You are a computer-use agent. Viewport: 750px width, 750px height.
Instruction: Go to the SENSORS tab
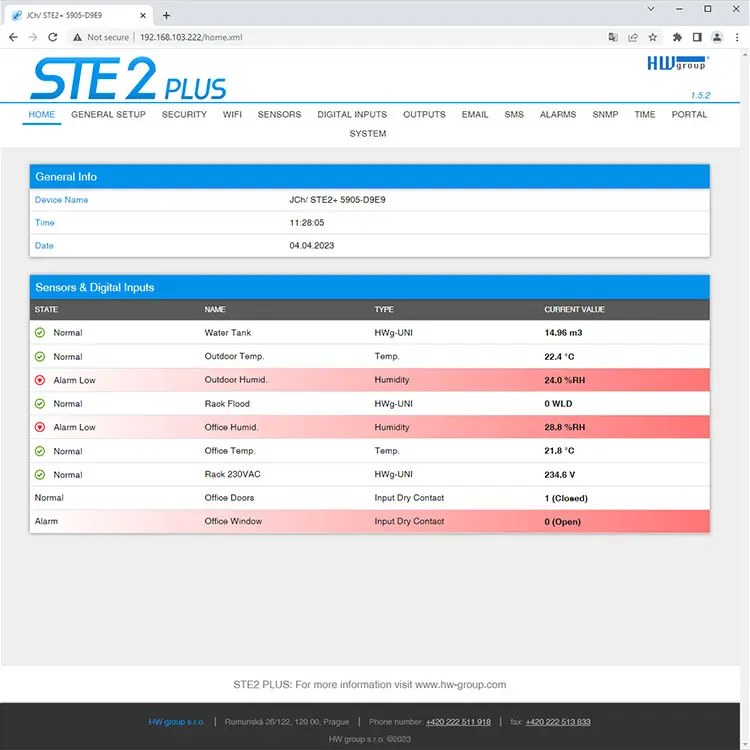coord(279,114)
